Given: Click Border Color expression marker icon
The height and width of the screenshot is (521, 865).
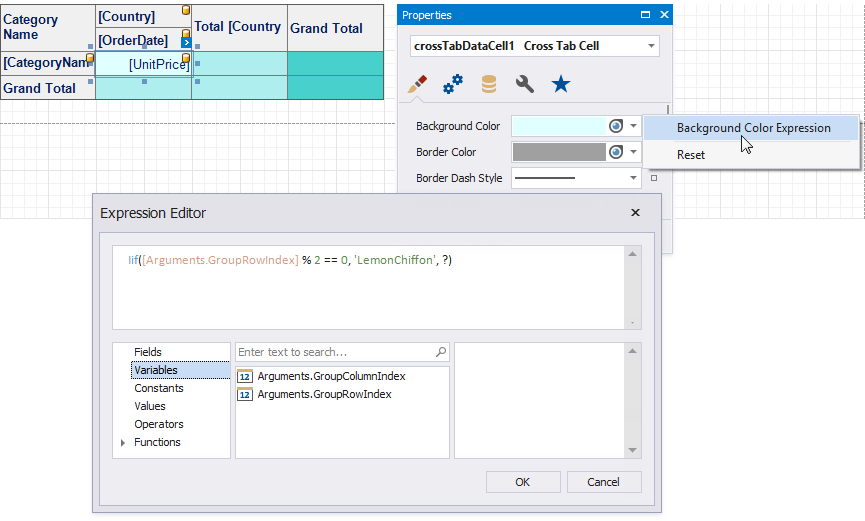Looking at the screenshot, I should pos(616,152).
